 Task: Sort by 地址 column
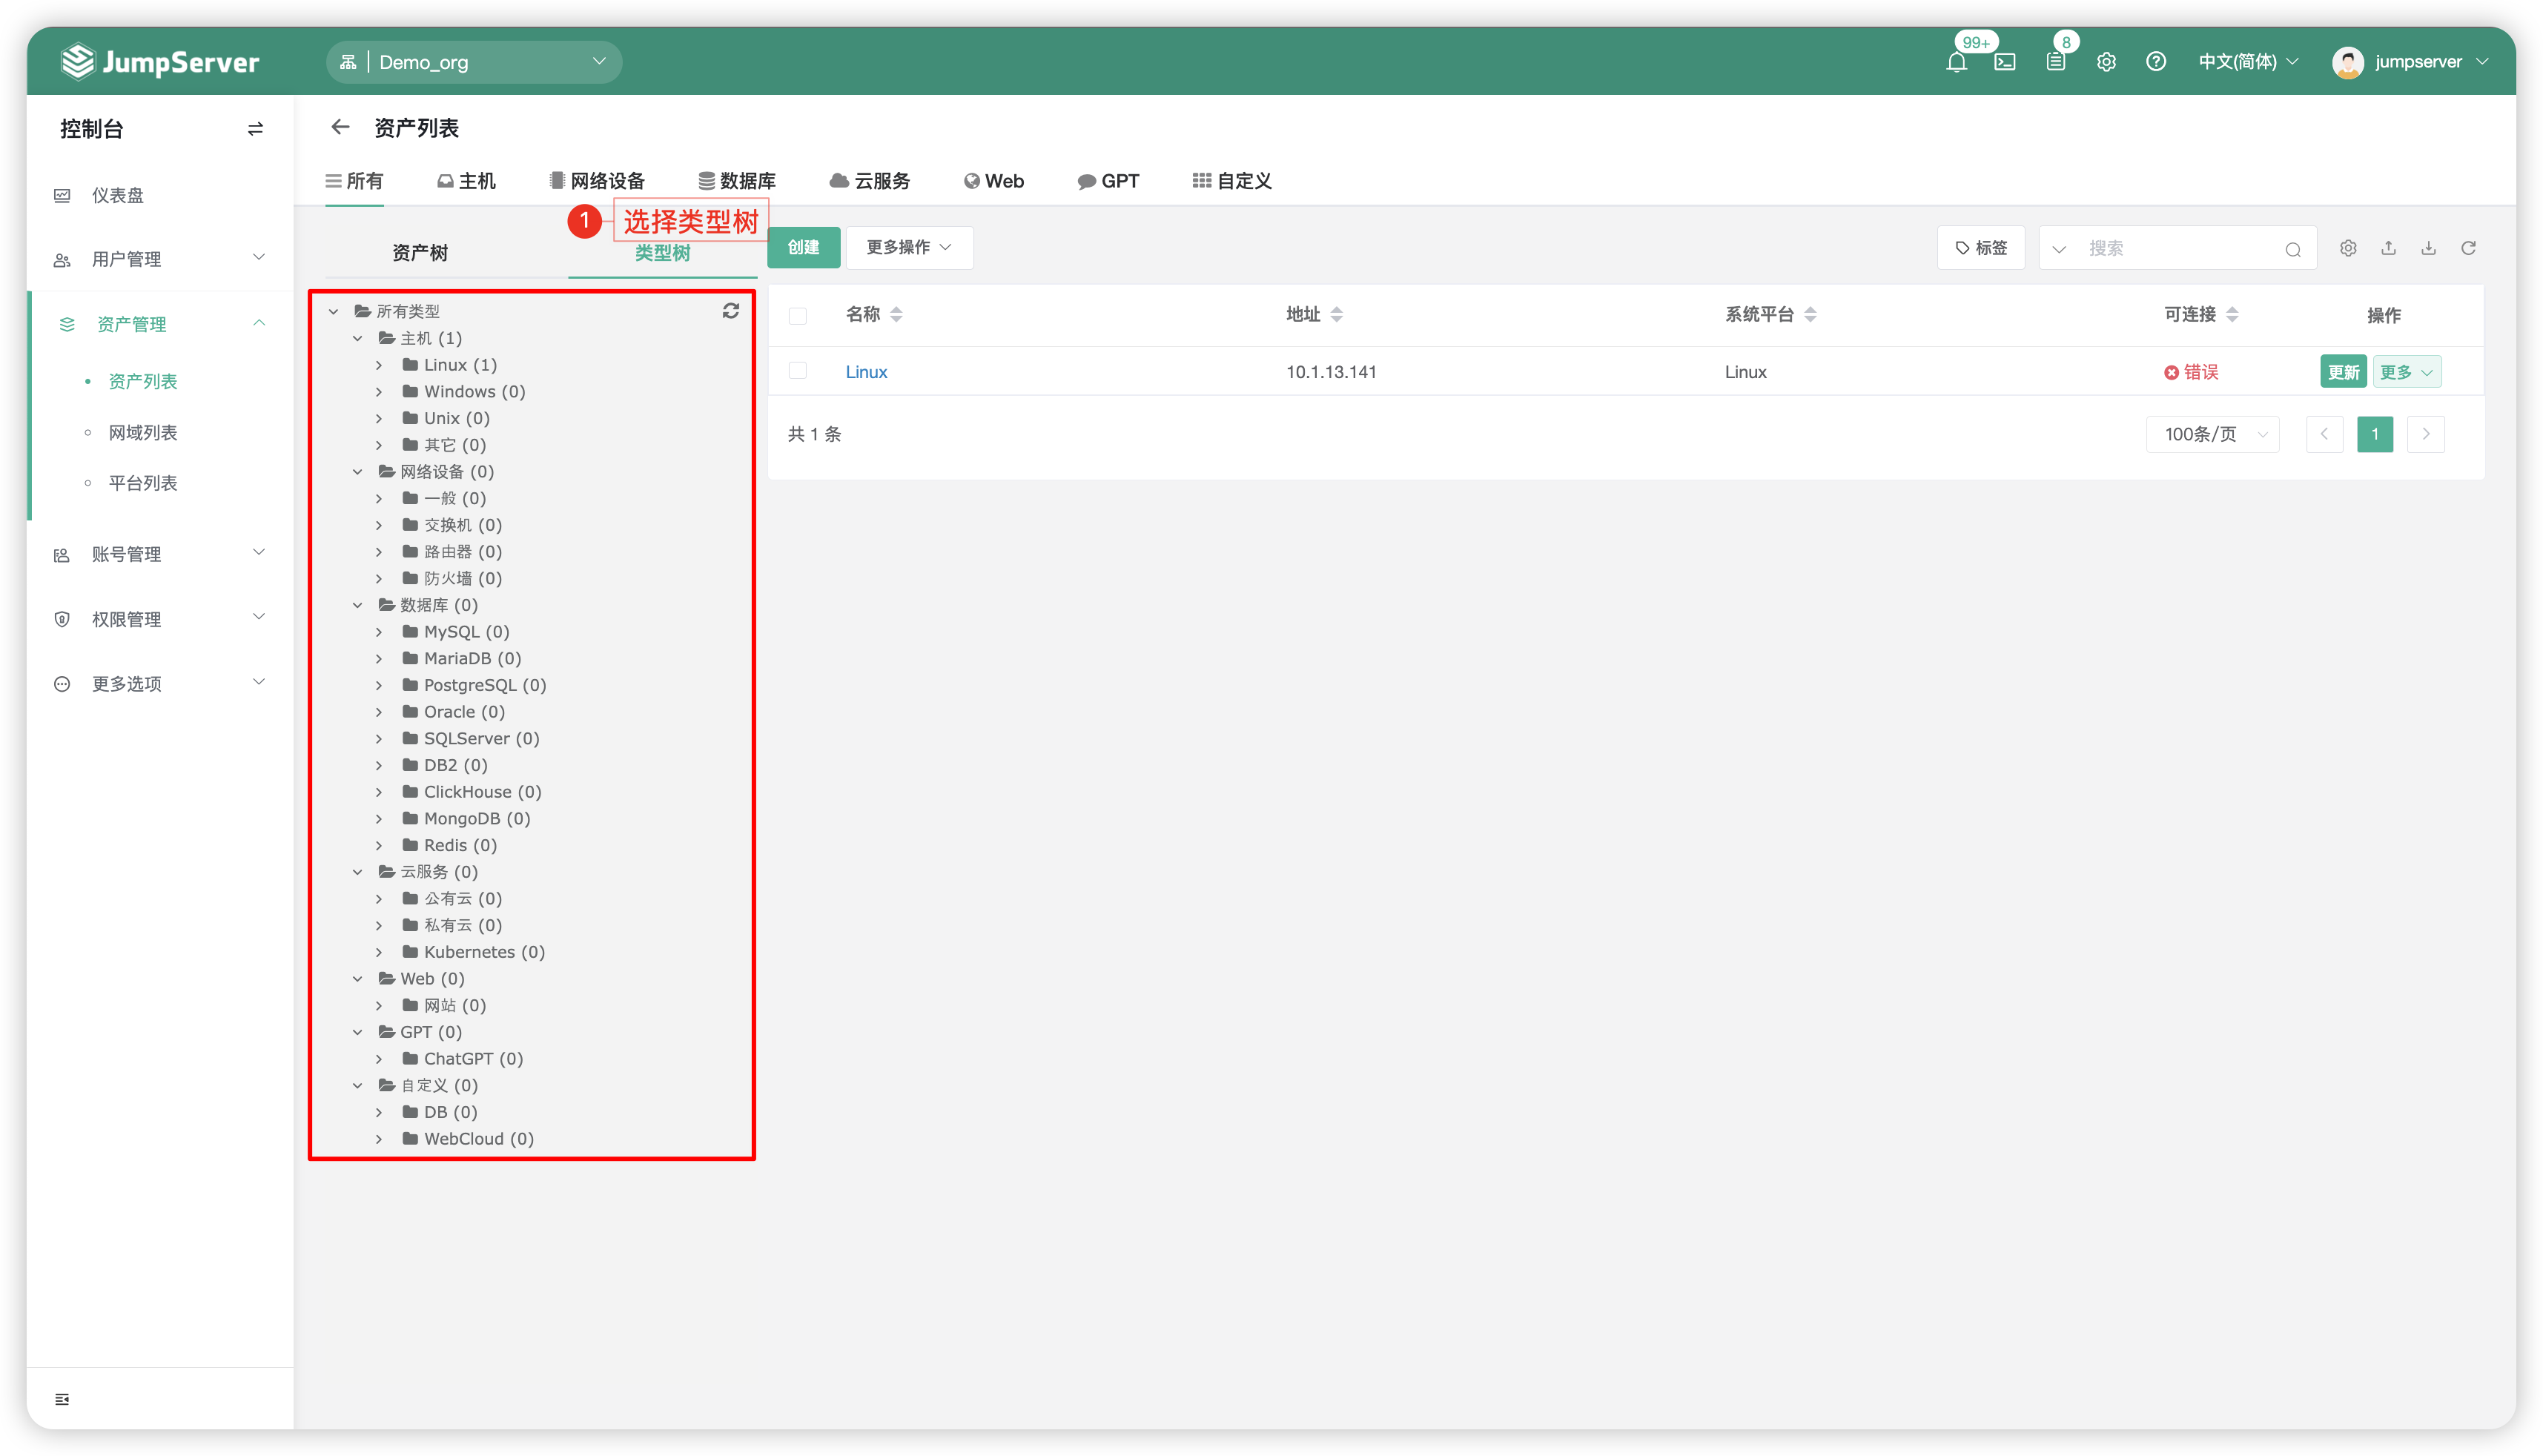tap(1336, 315)
